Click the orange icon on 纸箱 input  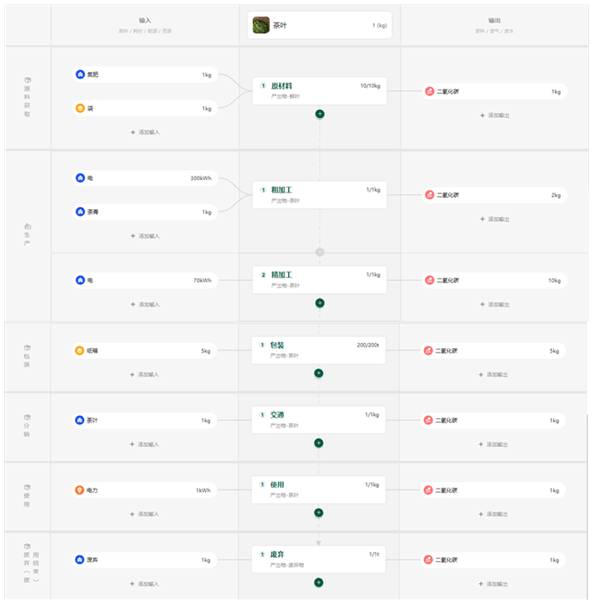[80, 351]
